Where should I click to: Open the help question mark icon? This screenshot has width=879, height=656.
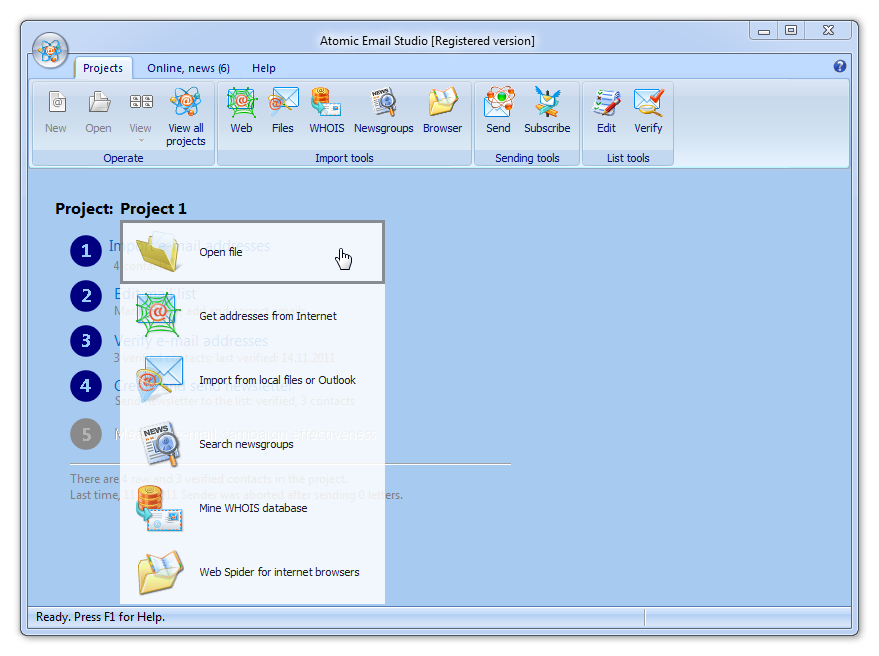[840, 67]
